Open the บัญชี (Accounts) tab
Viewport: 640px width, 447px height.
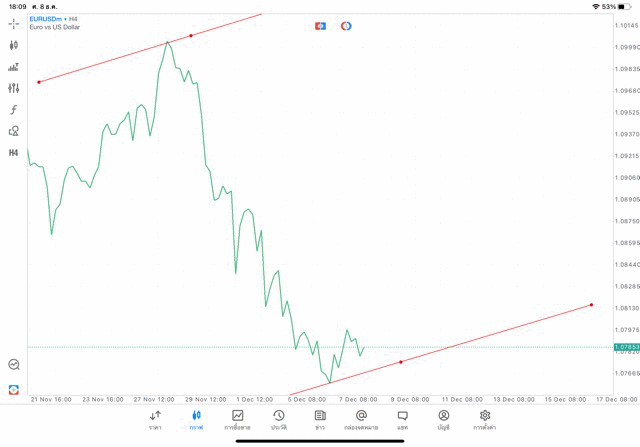[x=443, y=419]
